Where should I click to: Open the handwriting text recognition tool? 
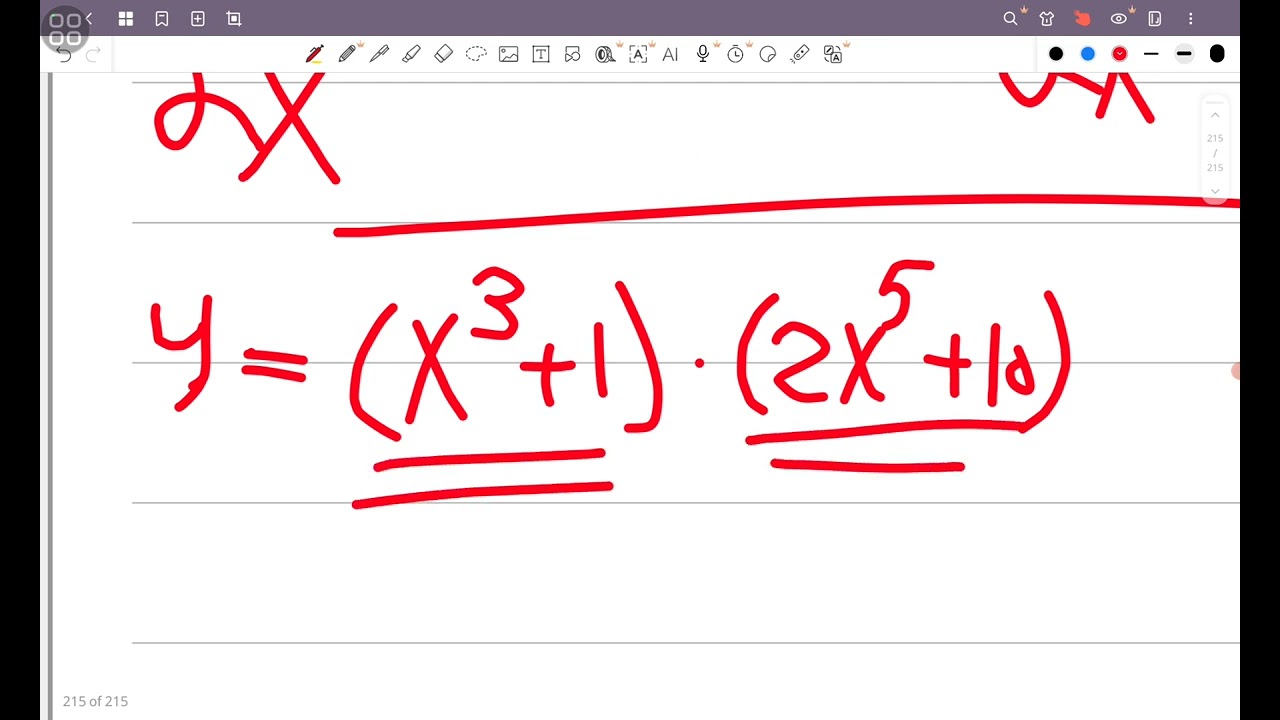[x=638, y=54]
